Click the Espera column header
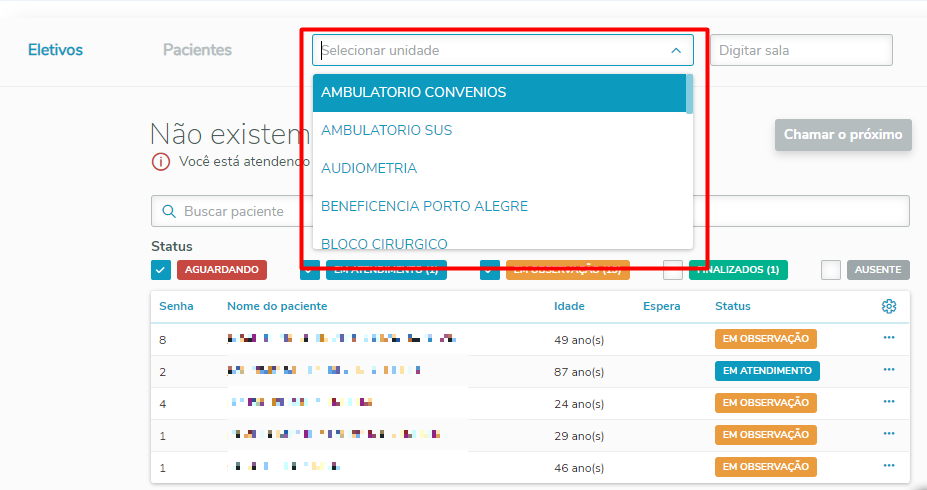The width and height of the screenshot is (927, 490). pos(662,306)
